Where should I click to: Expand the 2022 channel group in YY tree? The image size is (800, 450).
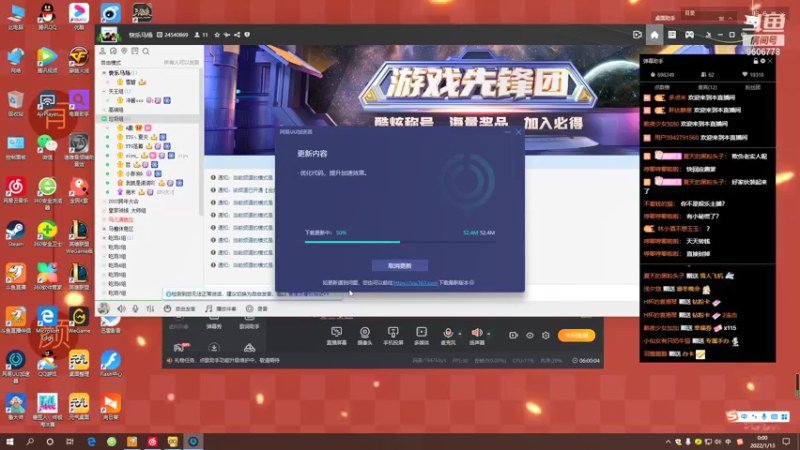pyautogui.click(x=105, y=201)
